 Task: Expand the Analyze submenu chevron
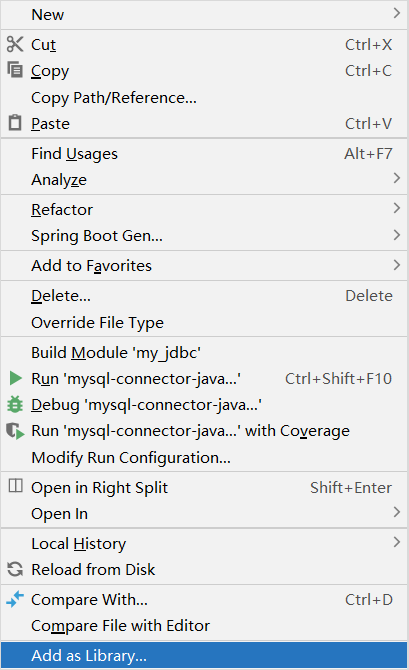click(397, 178)
